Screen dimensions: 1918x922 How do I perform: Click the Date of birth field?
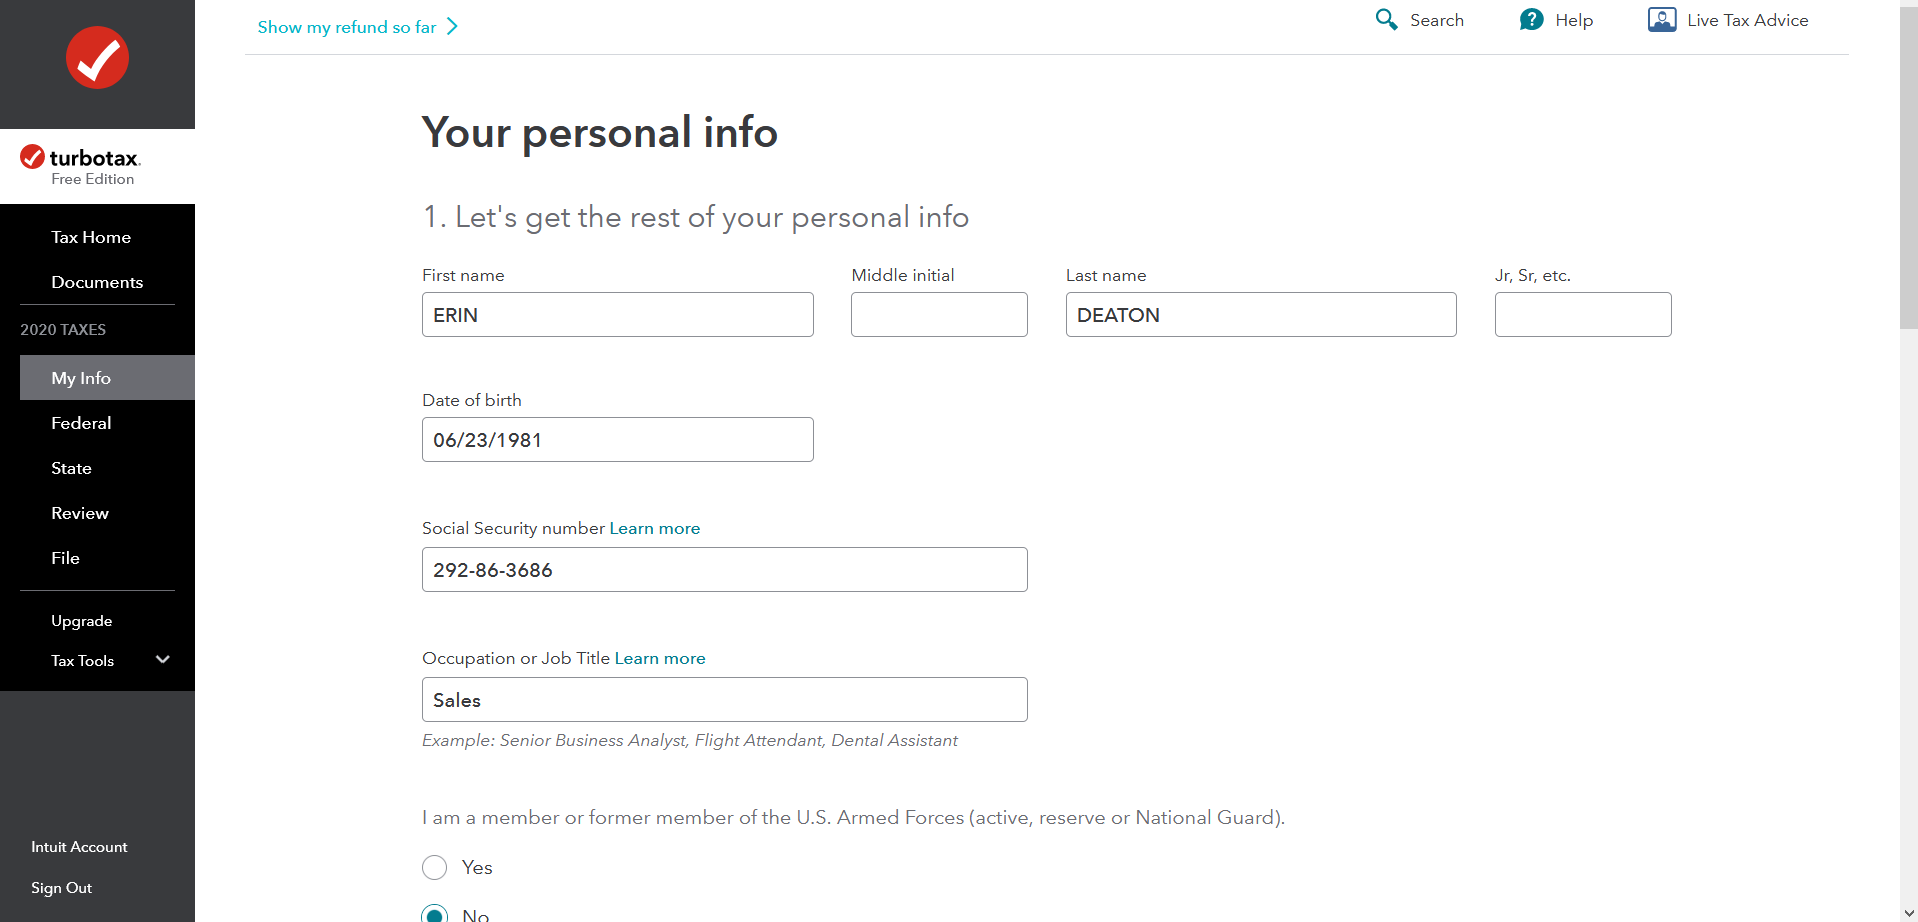617,439
